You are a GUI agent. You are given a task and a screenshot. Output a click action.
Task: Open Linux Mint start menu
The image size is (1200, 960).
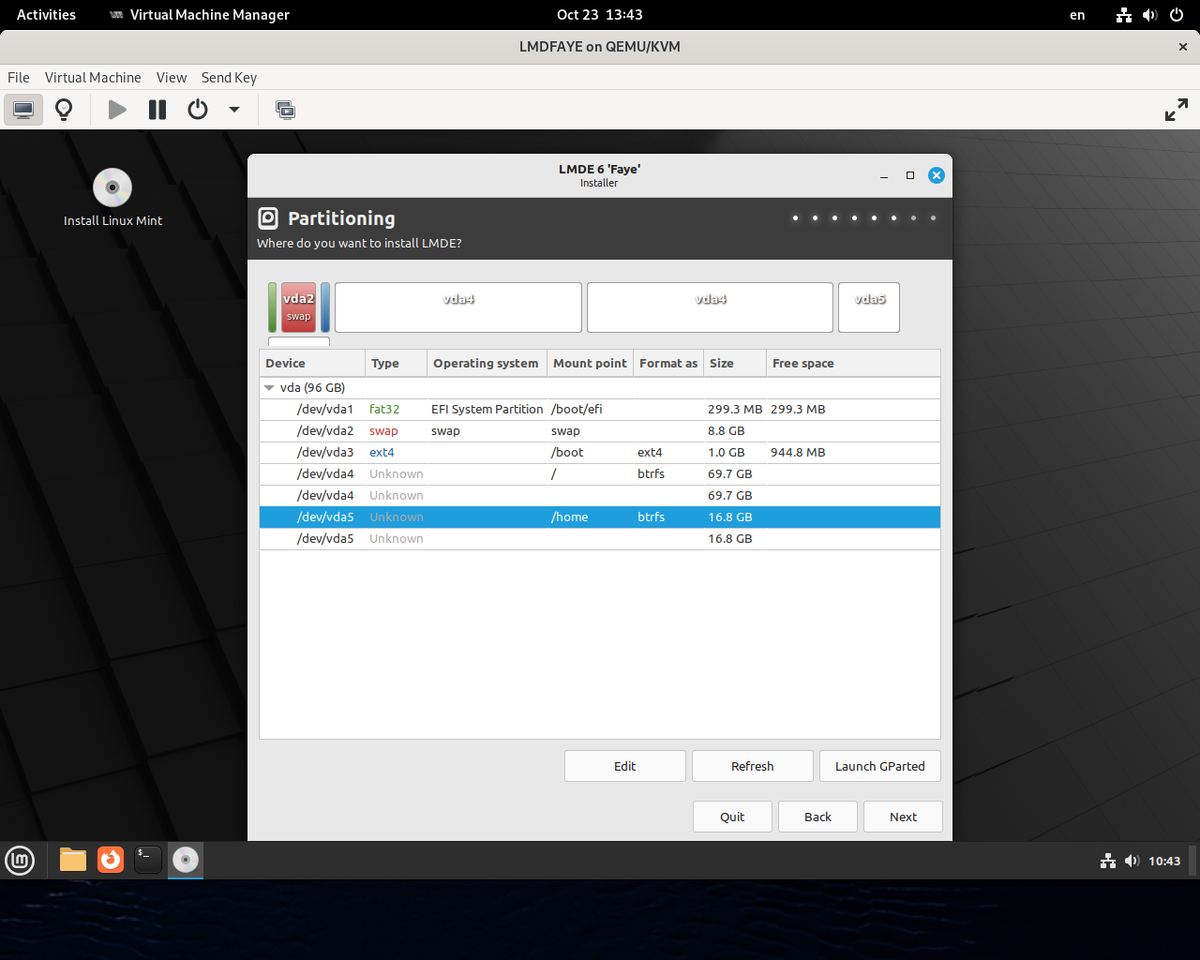[x=20, y=860]
